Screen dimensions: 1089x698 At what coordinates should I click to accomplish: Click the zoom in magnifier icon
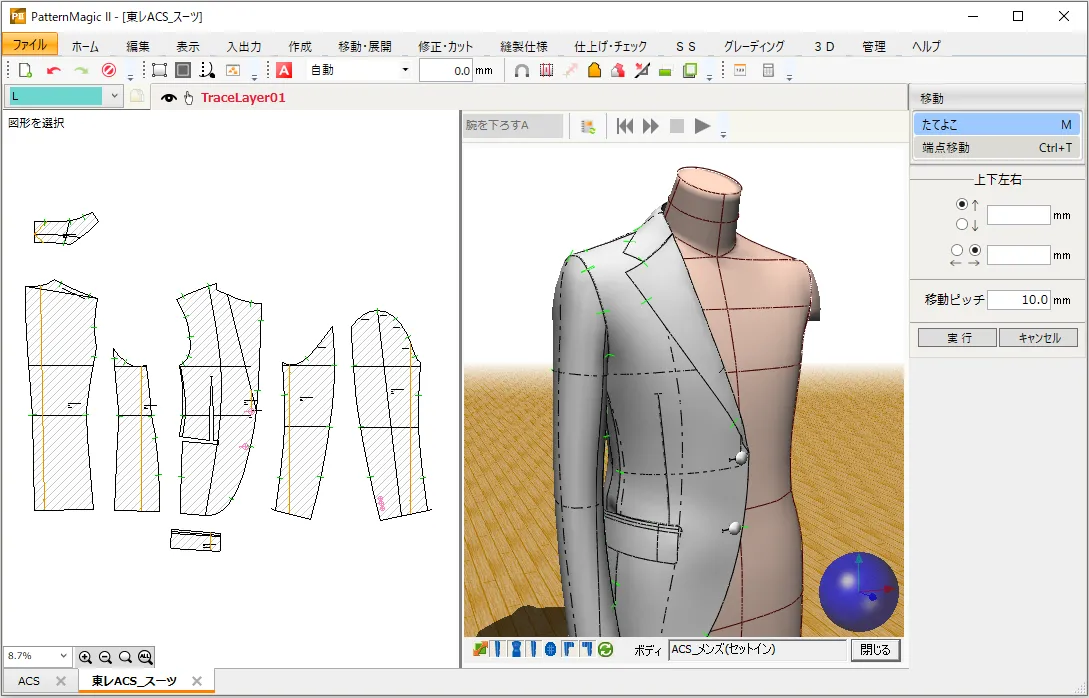[x=85, y=657]
